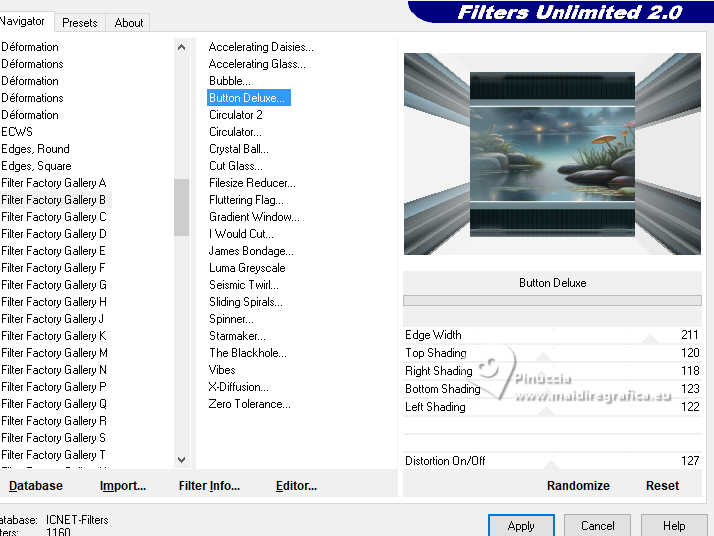
Task: Choose the Luma Greyscale filter
Action: tap(247, 268)
